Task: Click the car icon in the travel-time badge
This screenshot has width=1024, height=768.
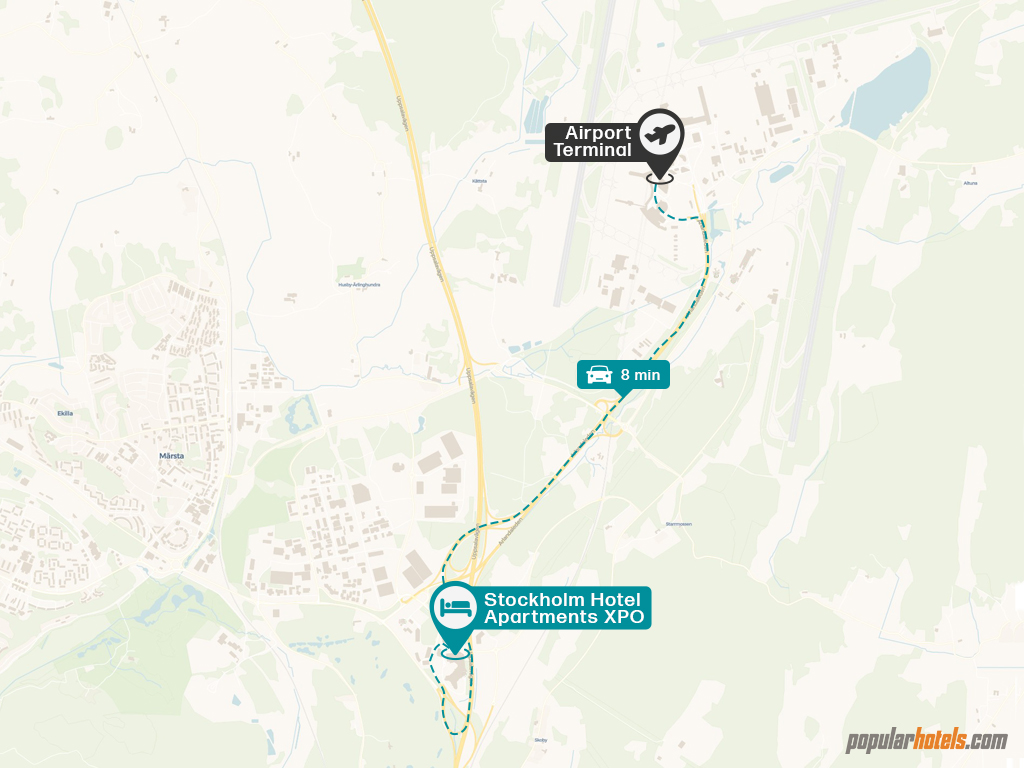Action: tap(600, 375)
